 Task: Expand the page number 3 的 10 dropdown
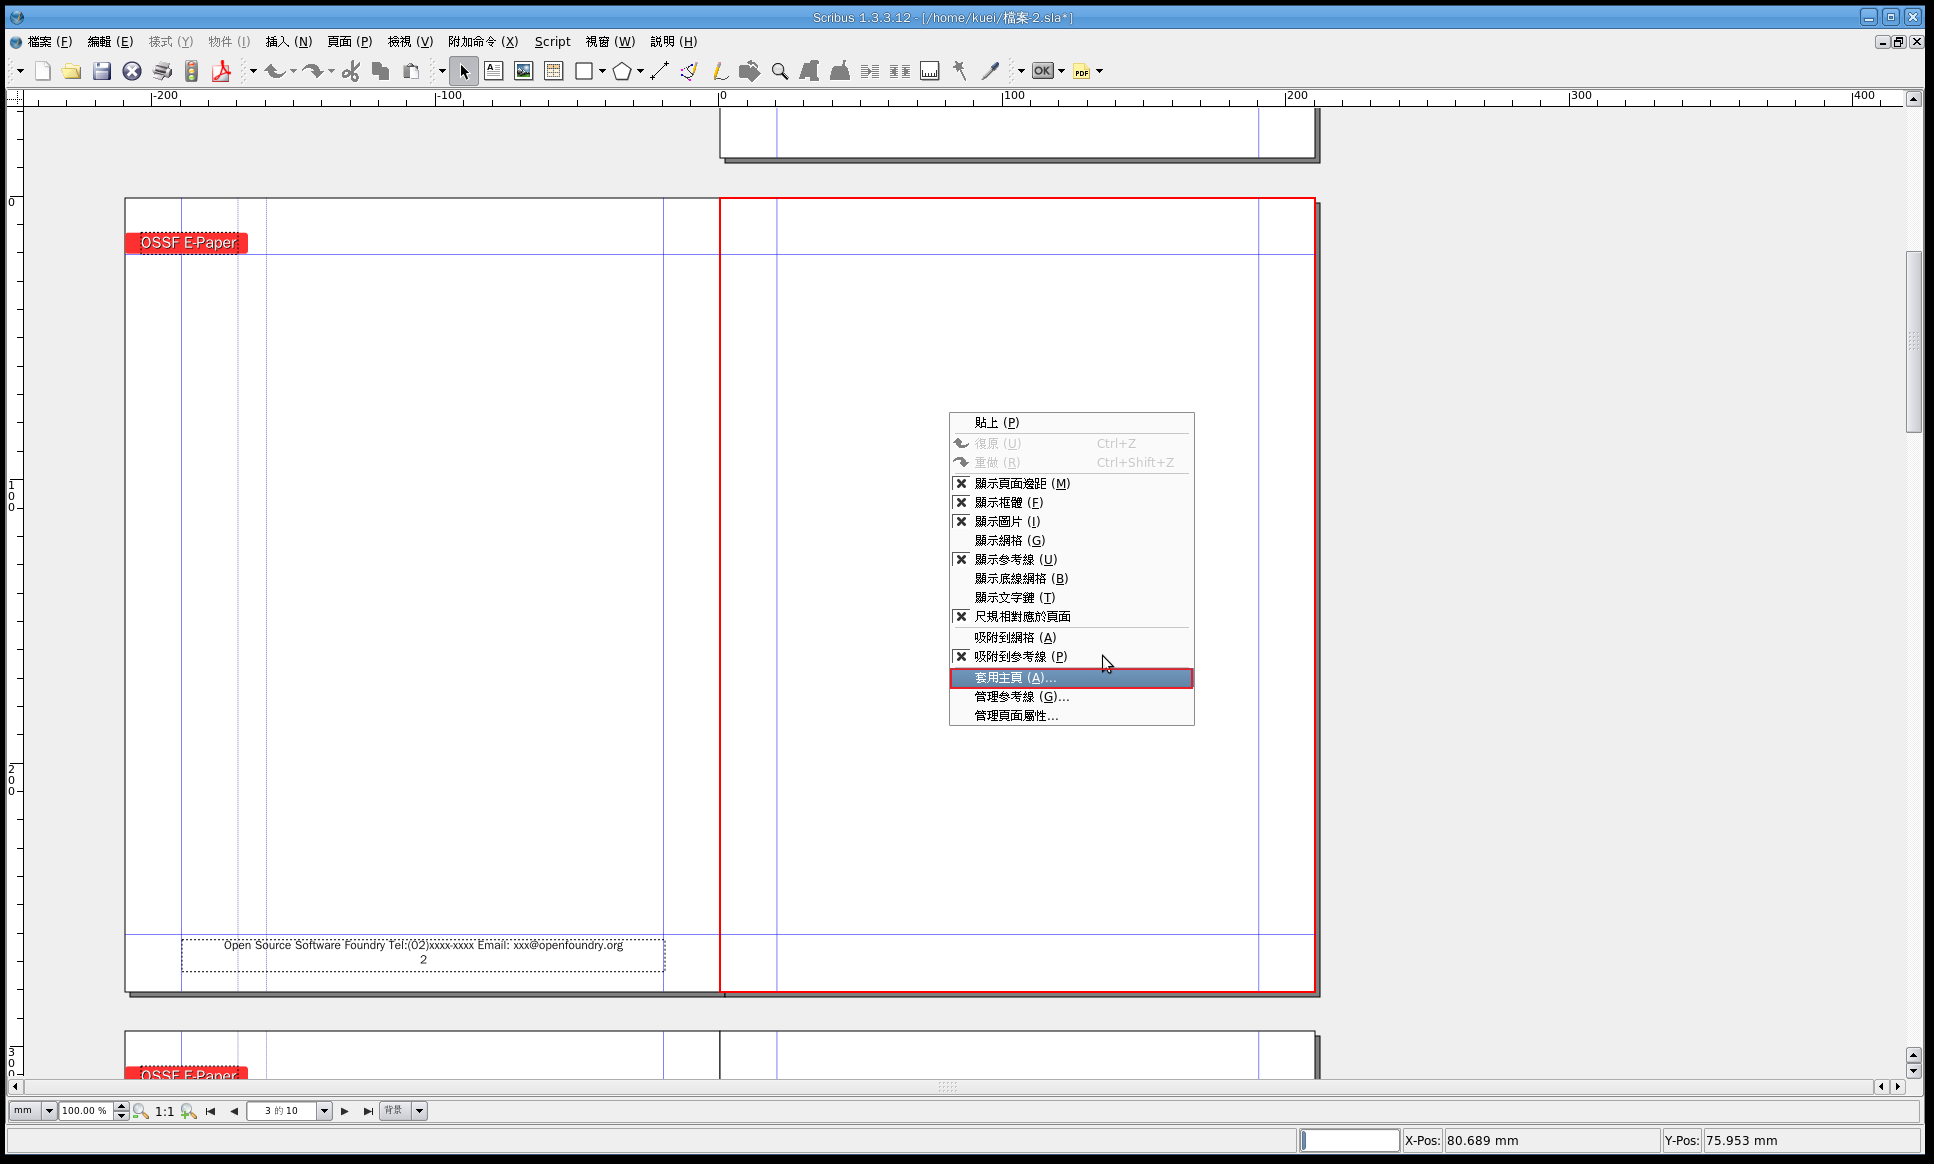point(324,1111)
